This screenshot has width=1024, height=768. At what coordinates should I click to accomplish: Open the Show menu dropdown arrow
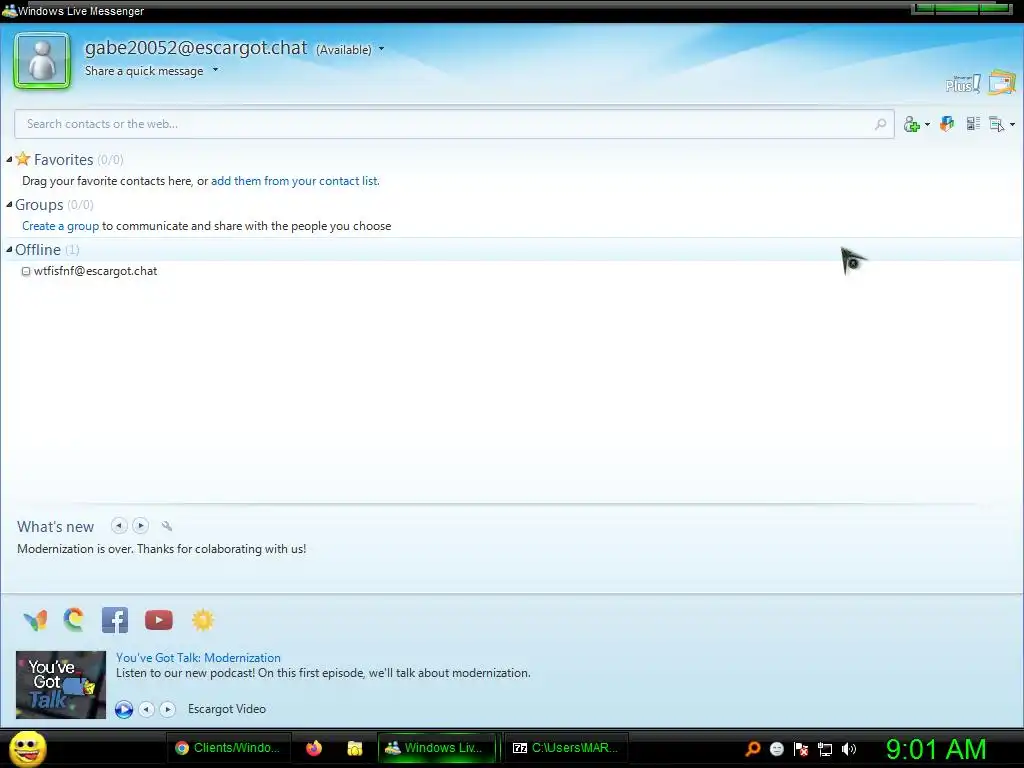click(1012, 125)
